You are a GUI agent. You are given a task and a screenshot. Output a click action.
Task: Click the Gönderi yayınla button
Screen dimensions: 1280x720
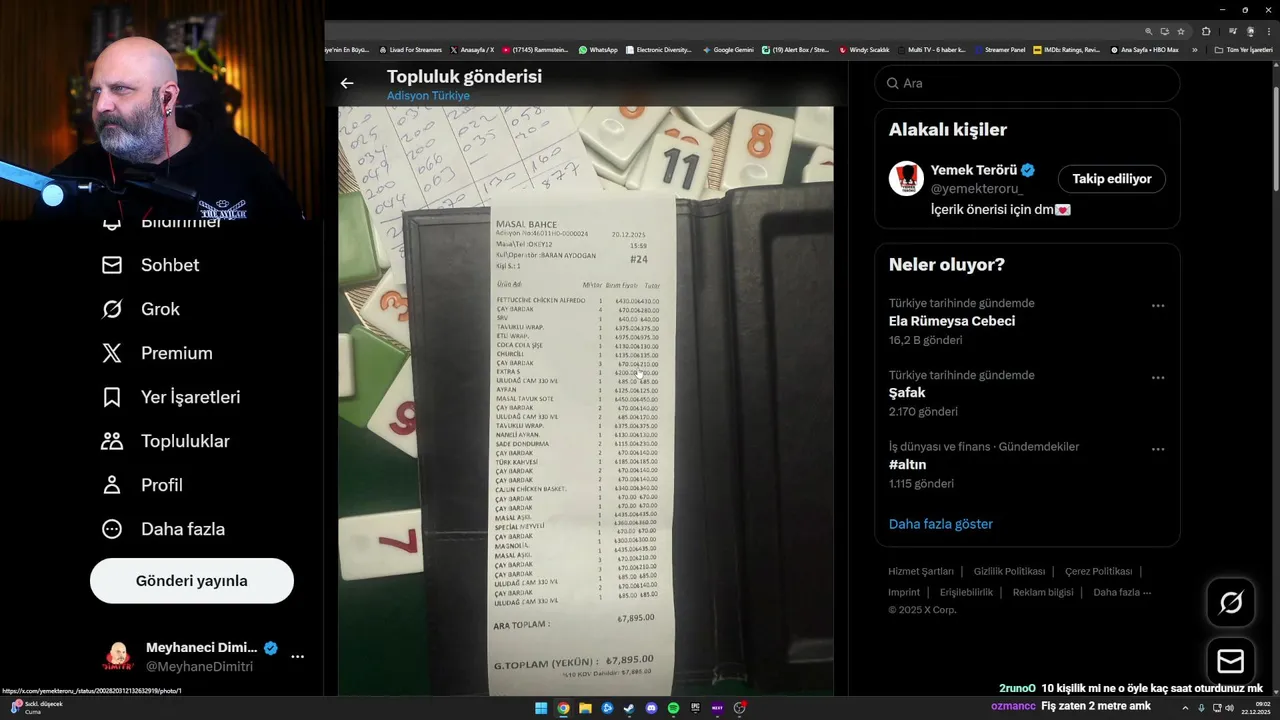pyautogui.click(x=192, y=581)
